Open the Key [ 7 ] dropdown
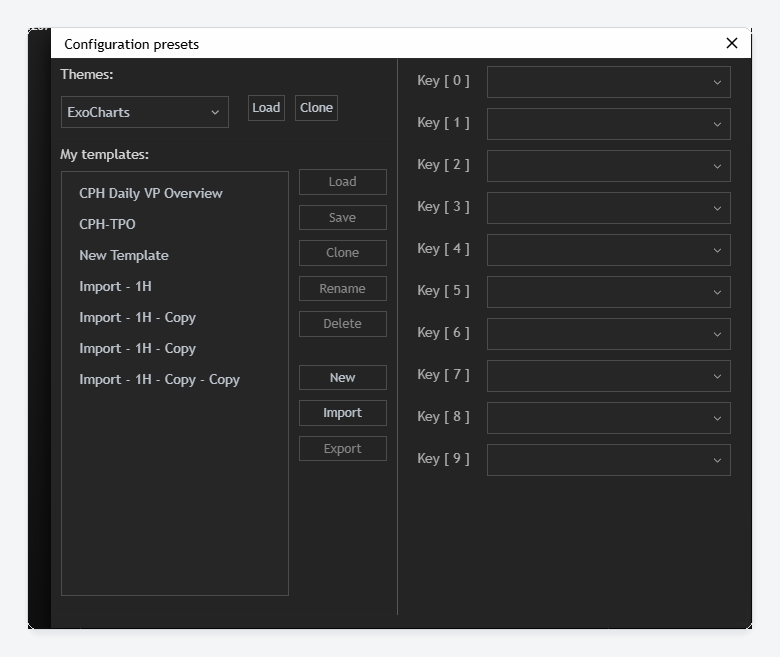This screenshot has width=780, height=657. click(x=609, y=376)
